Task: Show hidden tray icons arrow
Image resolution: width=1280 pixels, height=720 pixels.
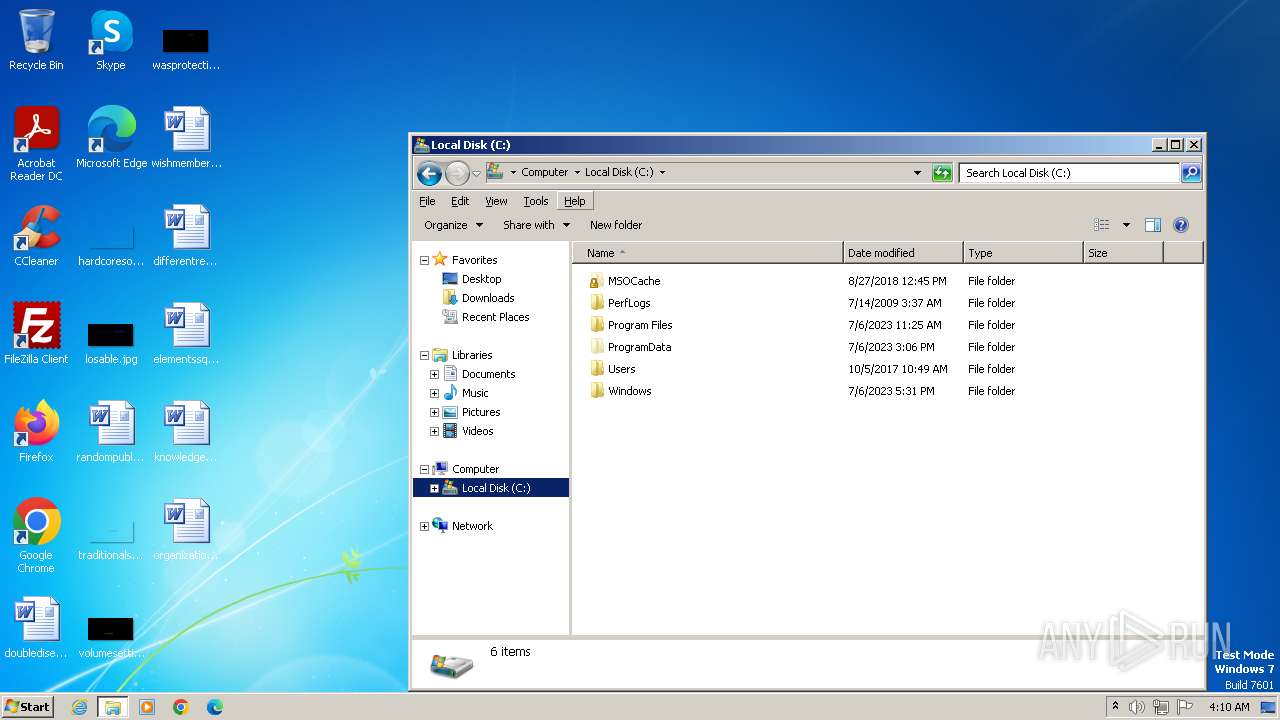Action: click(1115, 706)
